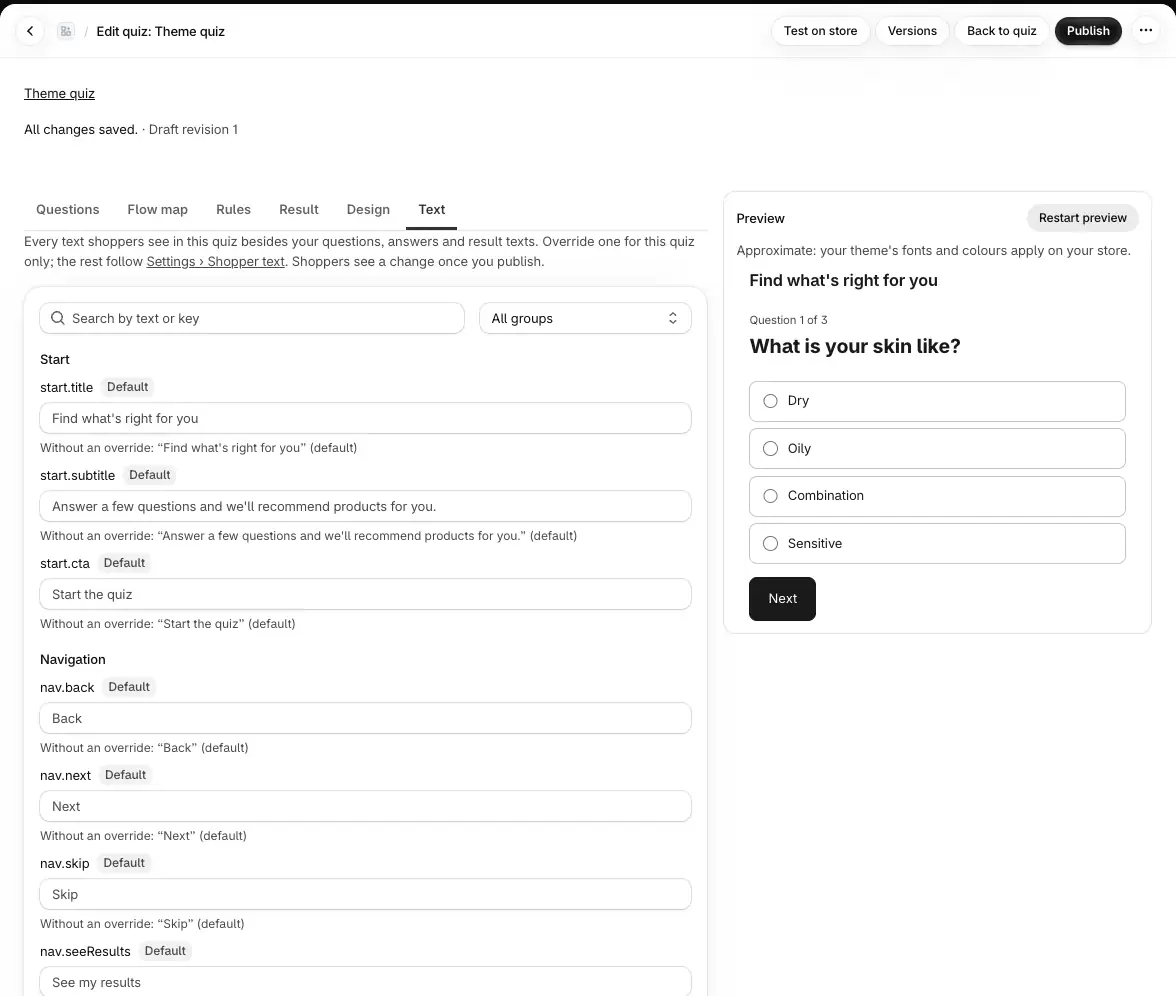Screen dimensions: 1176x996
Task: Open the Result tab
Action: [298, 209]
